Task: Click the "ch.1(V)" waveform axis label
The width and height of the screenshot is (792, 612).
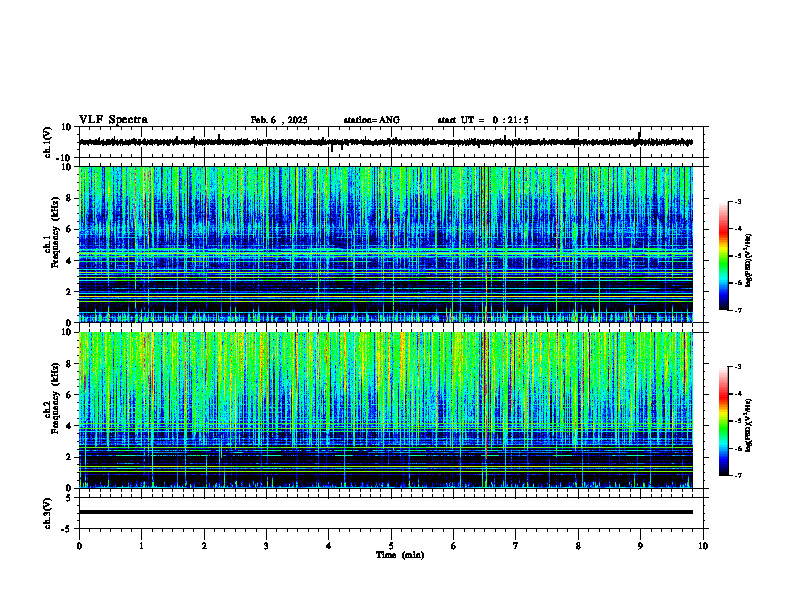Action: 47,142
